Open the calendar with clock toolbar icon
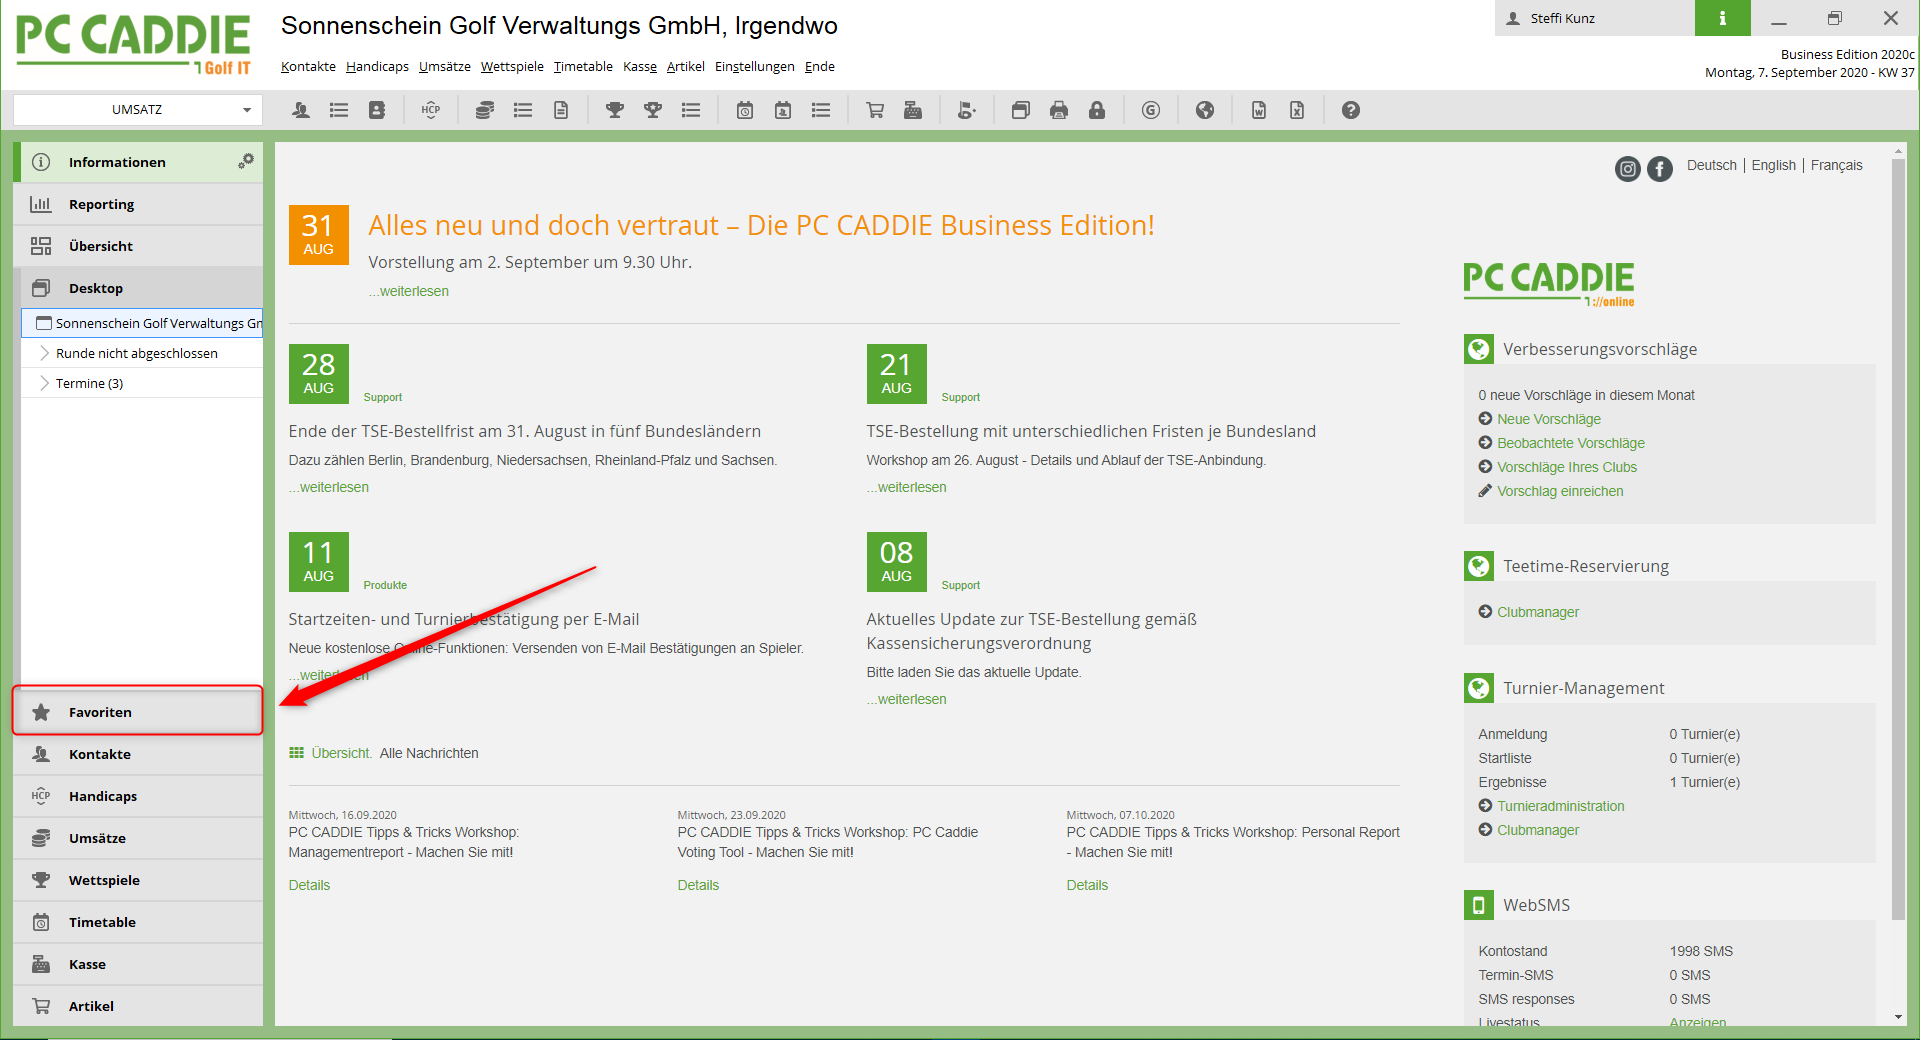1920x1040 pixels. click(x=745, y=110)
